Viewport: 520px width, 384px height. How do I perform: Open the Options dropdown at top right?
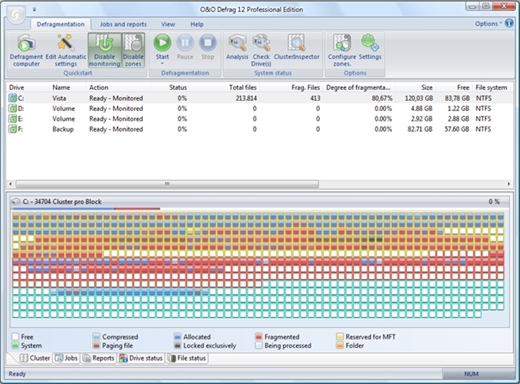pos(488,24)
